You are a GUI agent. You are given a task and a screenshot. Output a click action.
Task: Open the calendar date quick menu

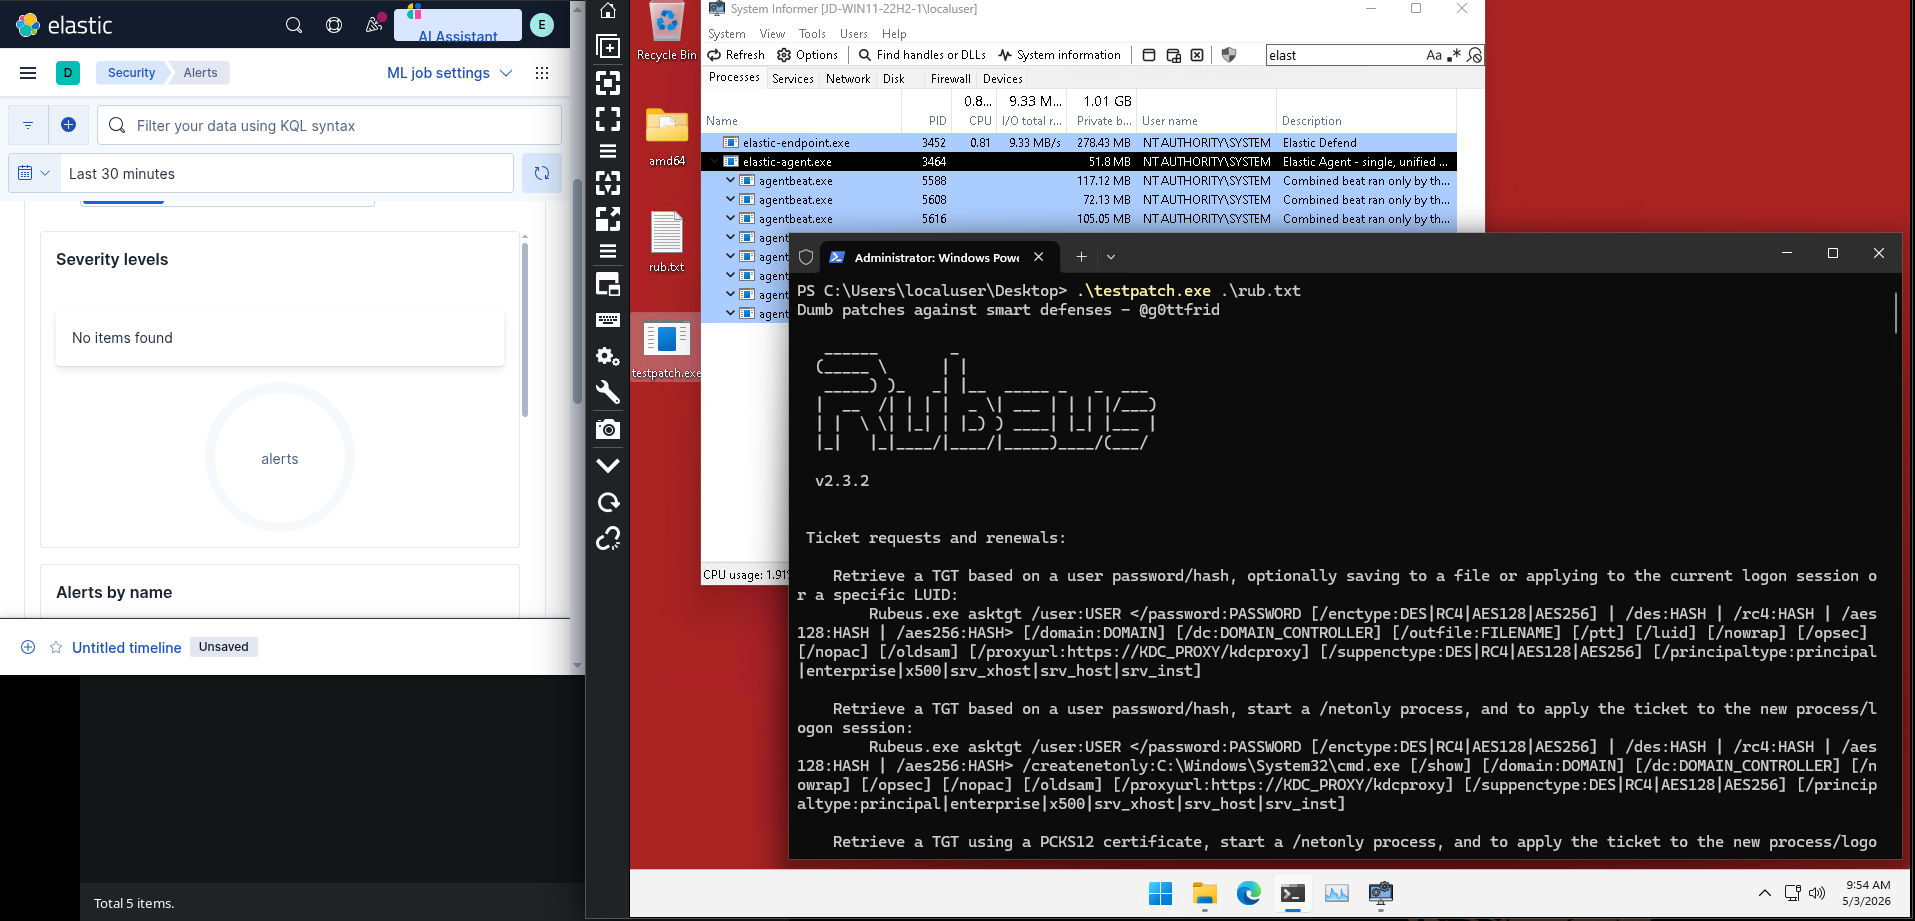click(35, 173)
